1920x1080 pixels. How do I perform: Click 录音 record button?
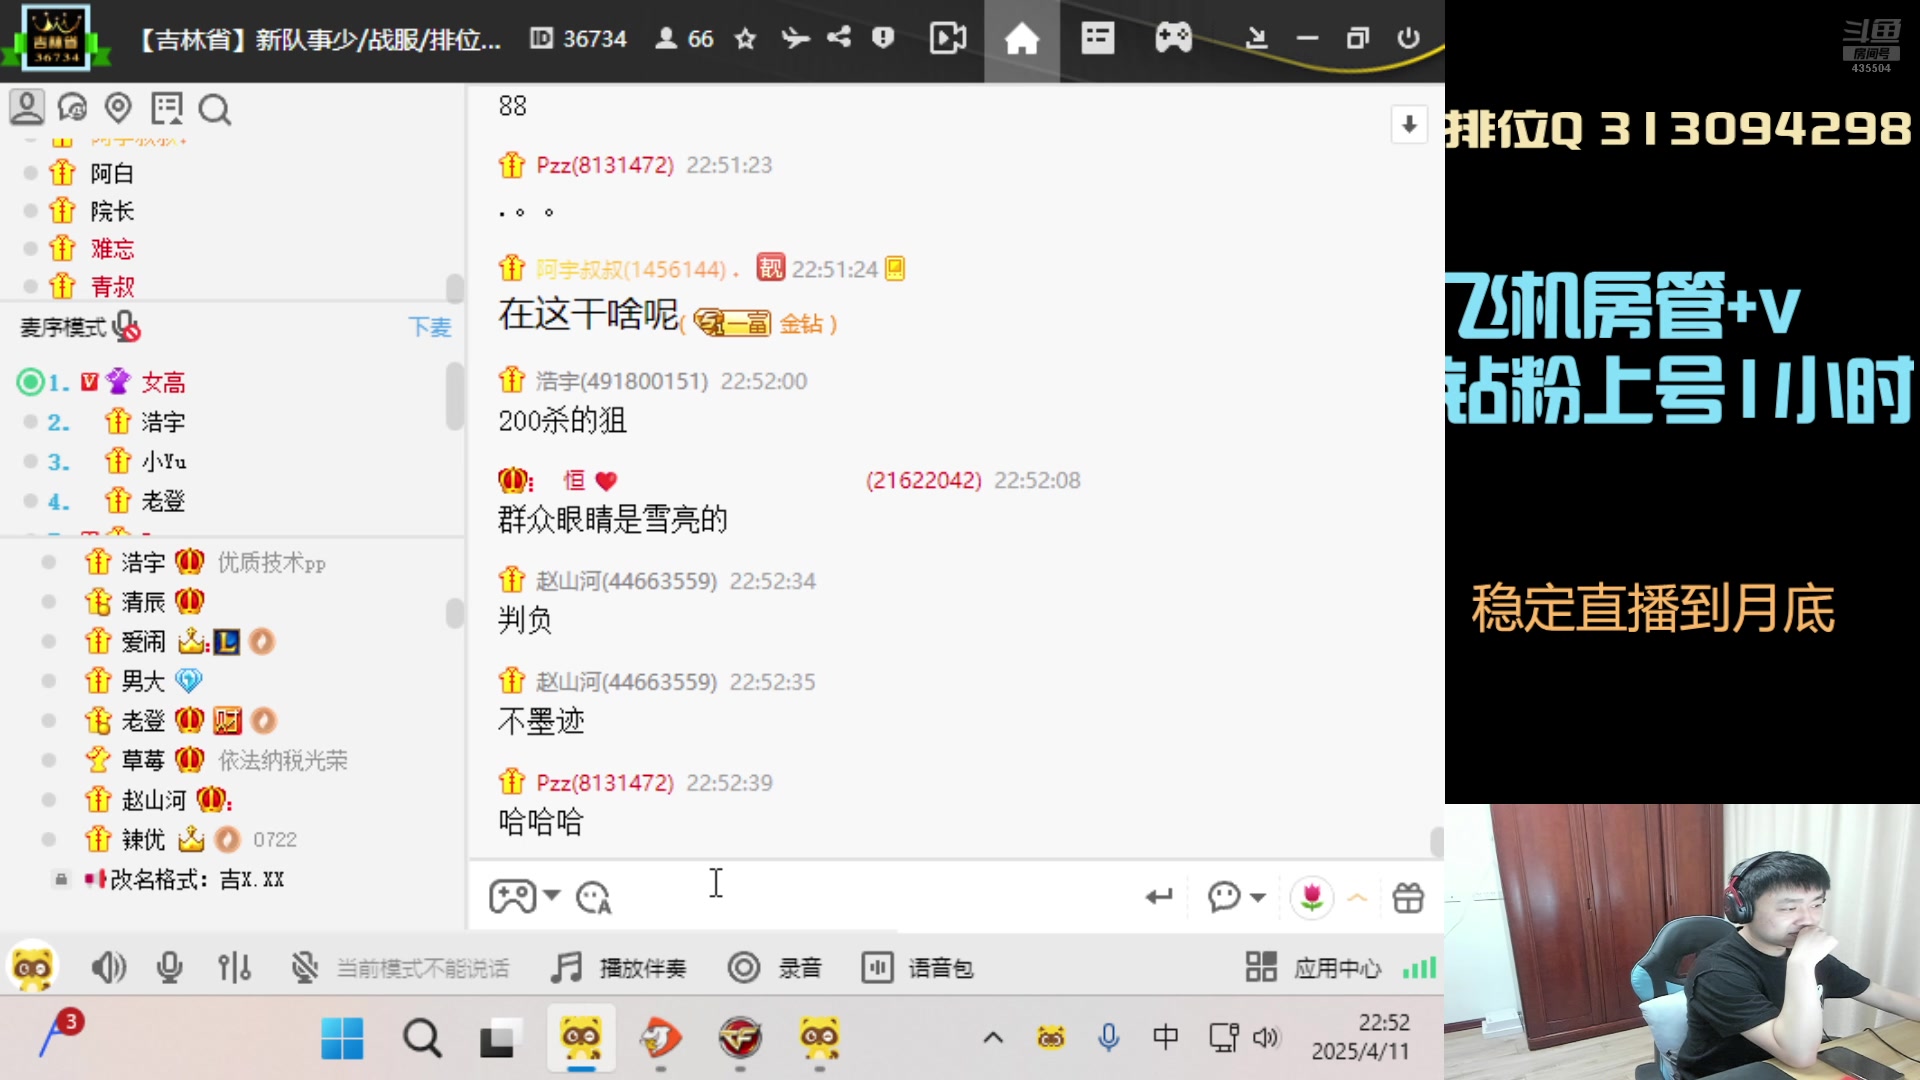coord(774,967)
